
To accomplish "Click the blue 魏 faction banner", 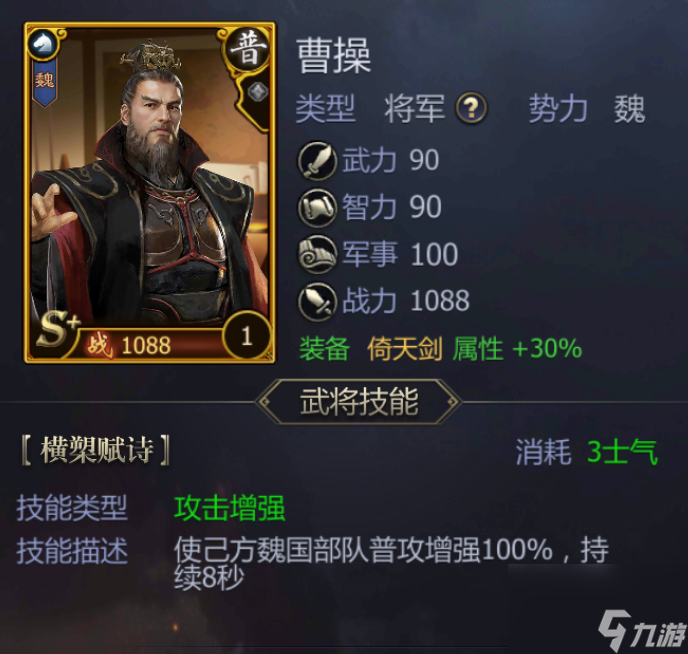I will pyautogui.click(x=44, y=82).
